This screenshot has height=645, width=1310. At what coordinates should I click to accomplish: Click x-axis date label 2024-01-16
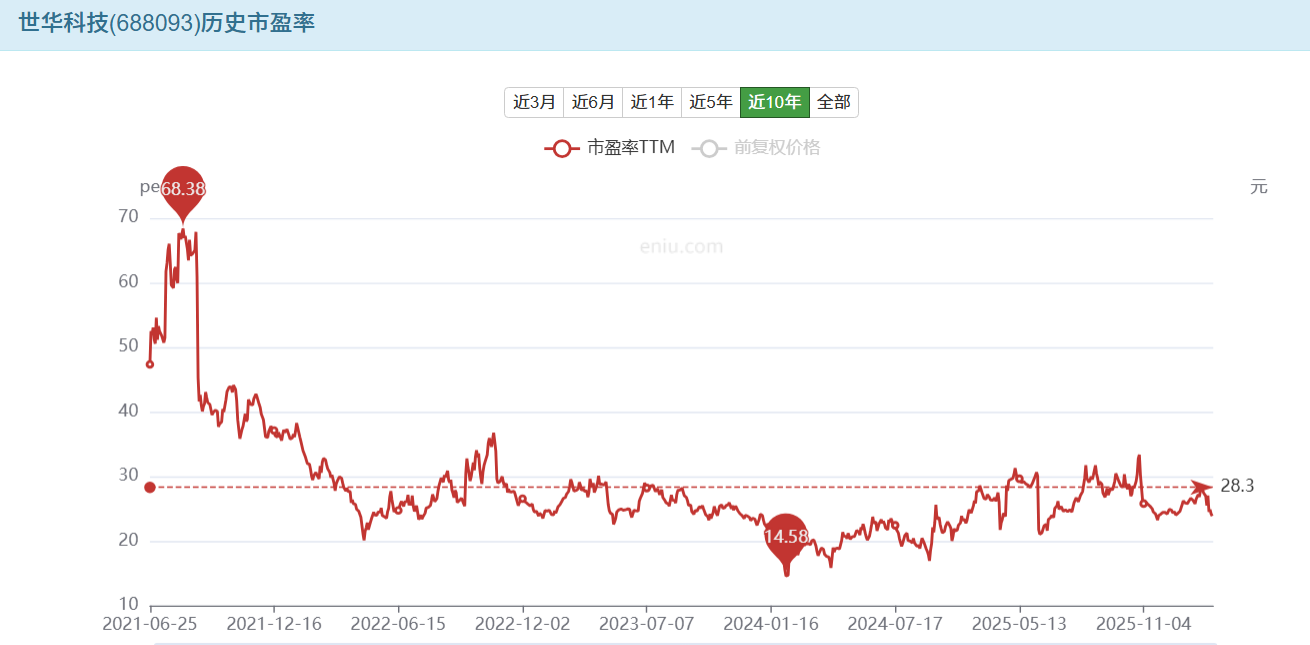pyautogui.click(x=770, y=623)
